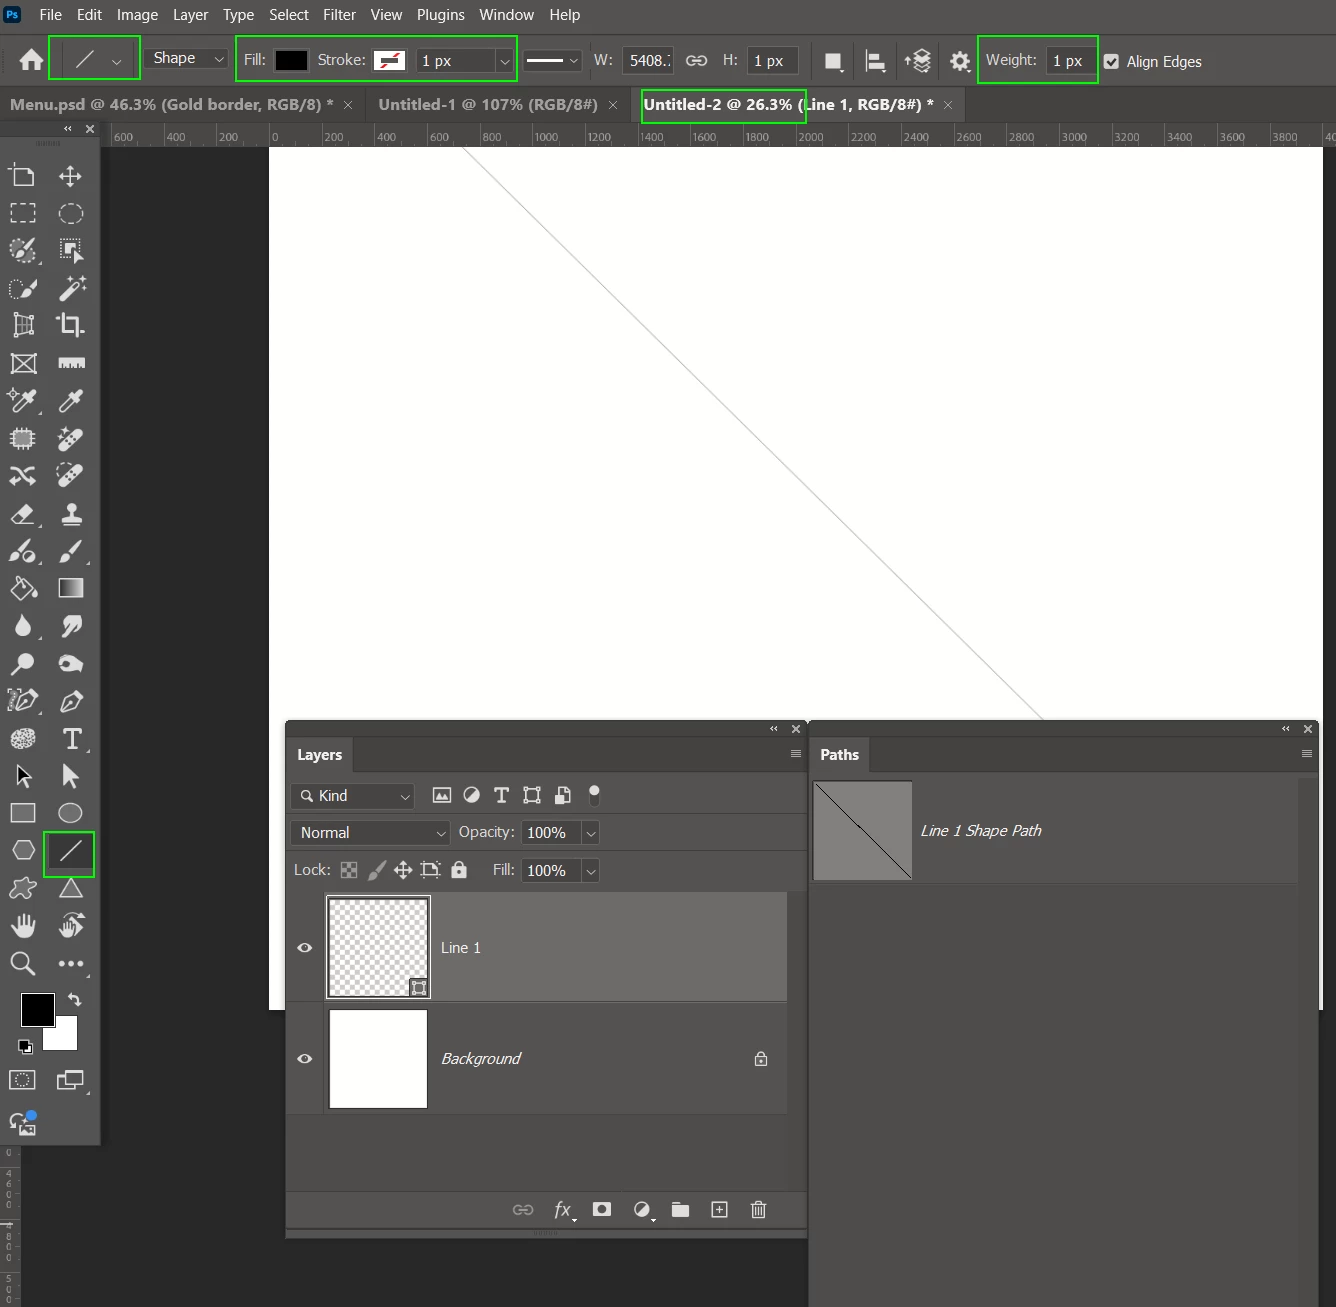
Task: Select the Clone Stamp tool
Action: (x=71, y=514)
